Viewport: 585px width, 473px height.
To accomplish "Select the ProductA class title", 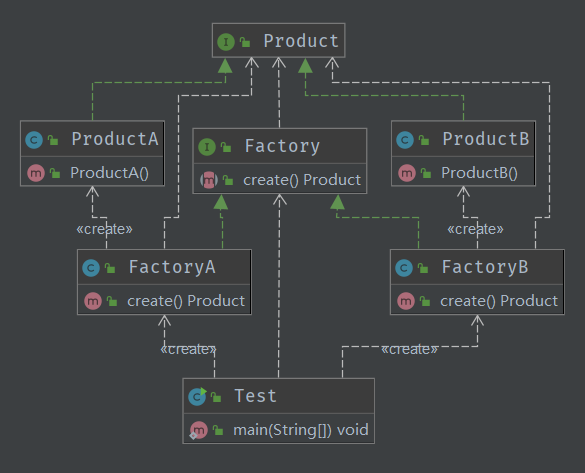I will pyautogui.click(x=115, y=139).
